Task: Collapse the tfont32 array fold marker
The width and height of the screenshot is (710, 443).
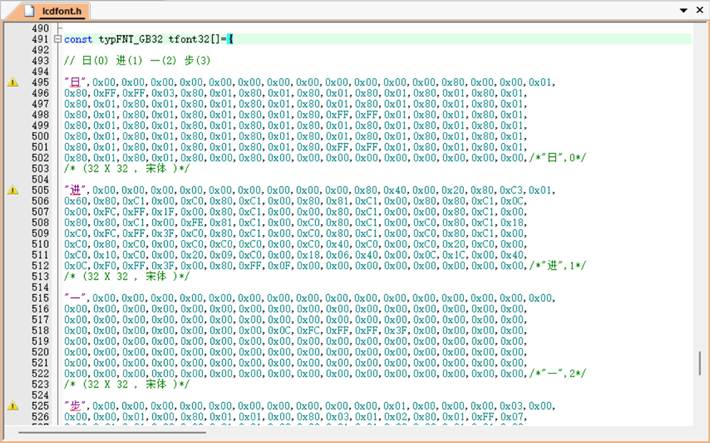Action: pos(57,39)
